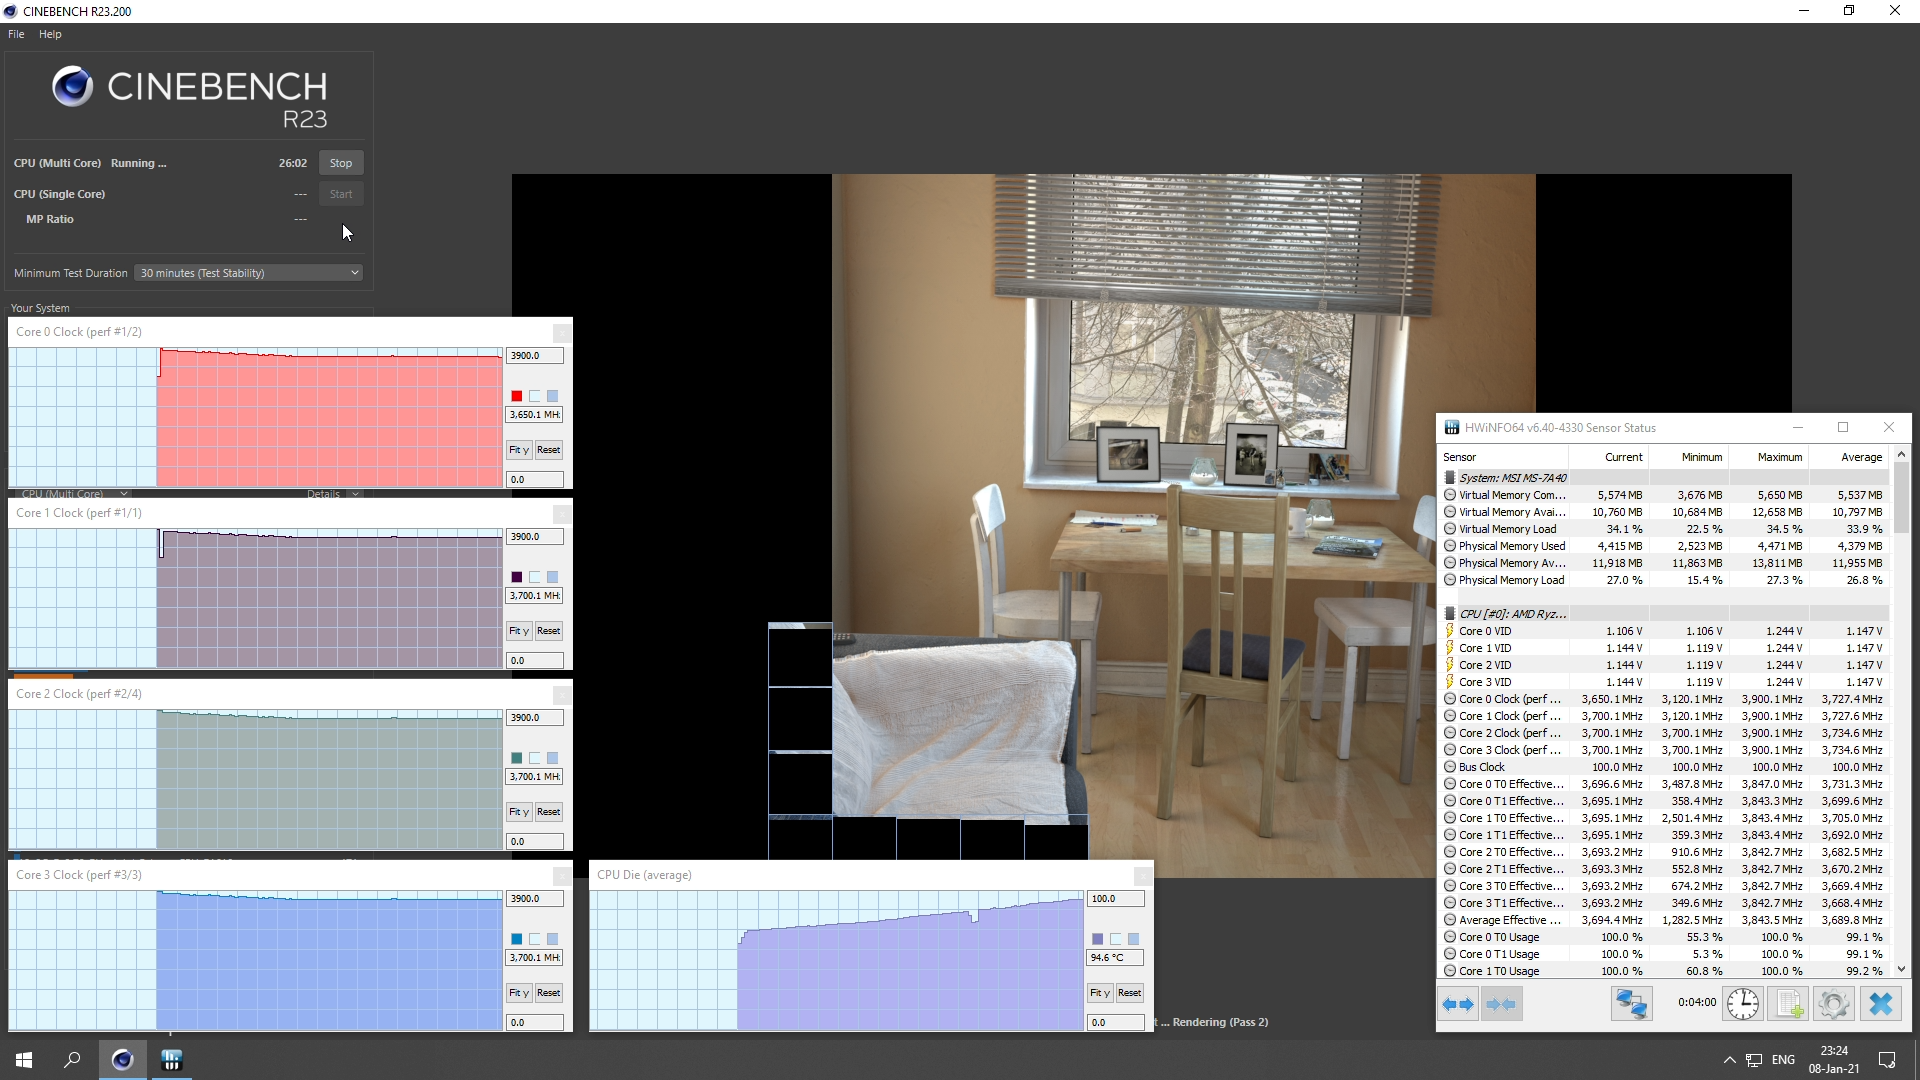Open HWiNFO from the Windows taskbar
The image size is (1920, 1080).
pos(172,1060)
